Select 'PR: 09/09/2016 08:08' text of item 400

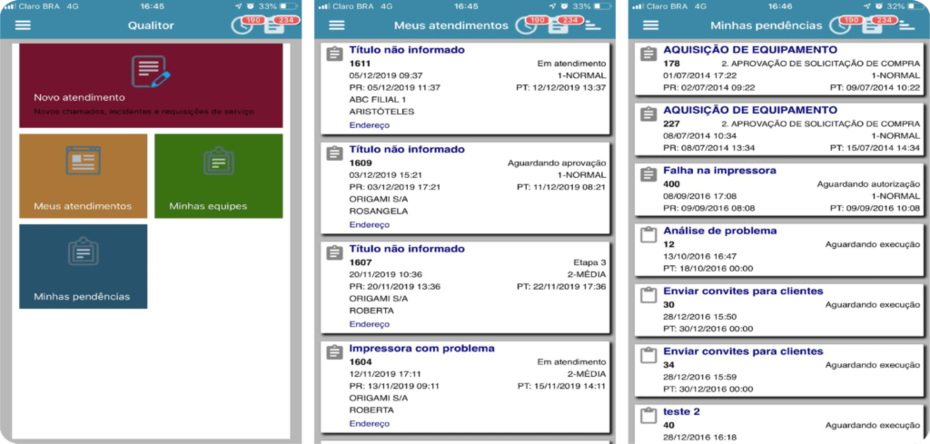coord(708,208)
